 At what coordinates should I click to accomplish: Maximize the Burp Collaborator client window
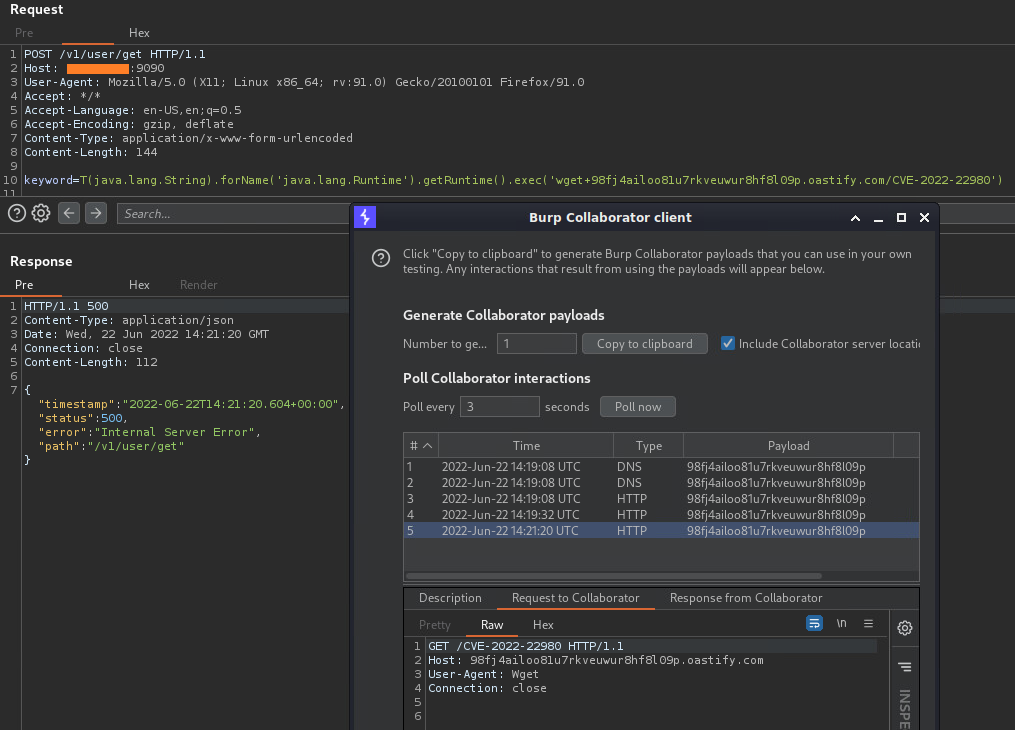point(901,217)
